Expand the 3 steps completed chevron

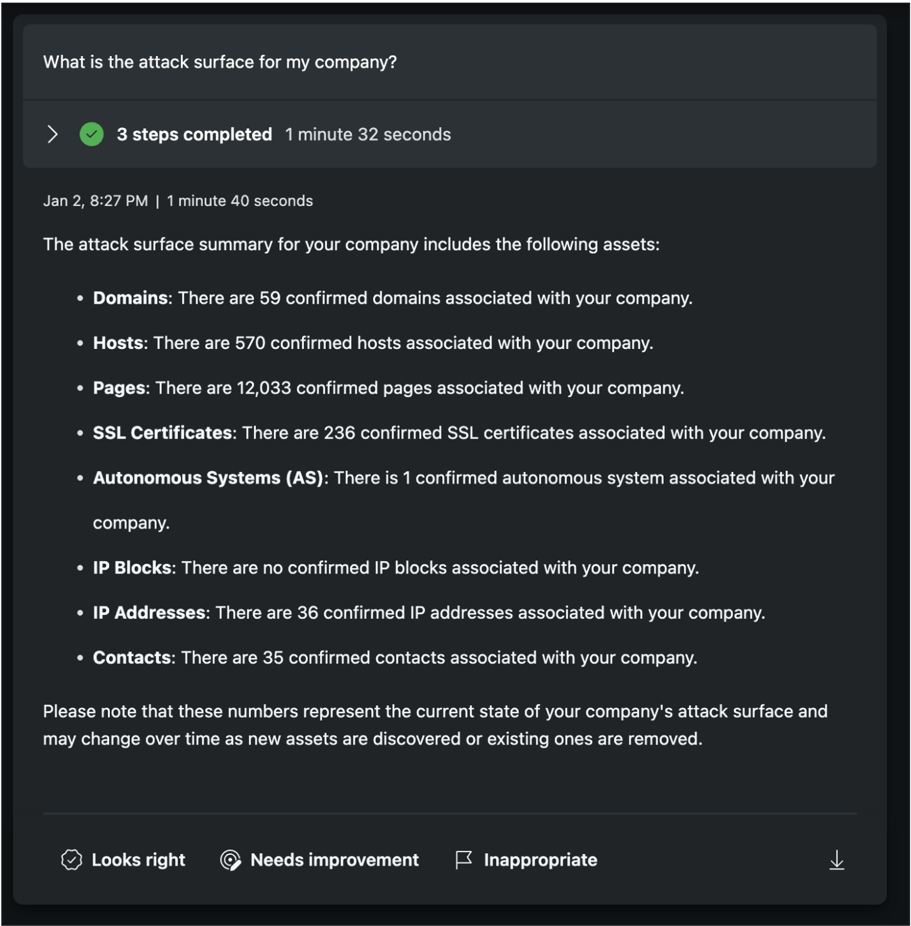(53, 135)
